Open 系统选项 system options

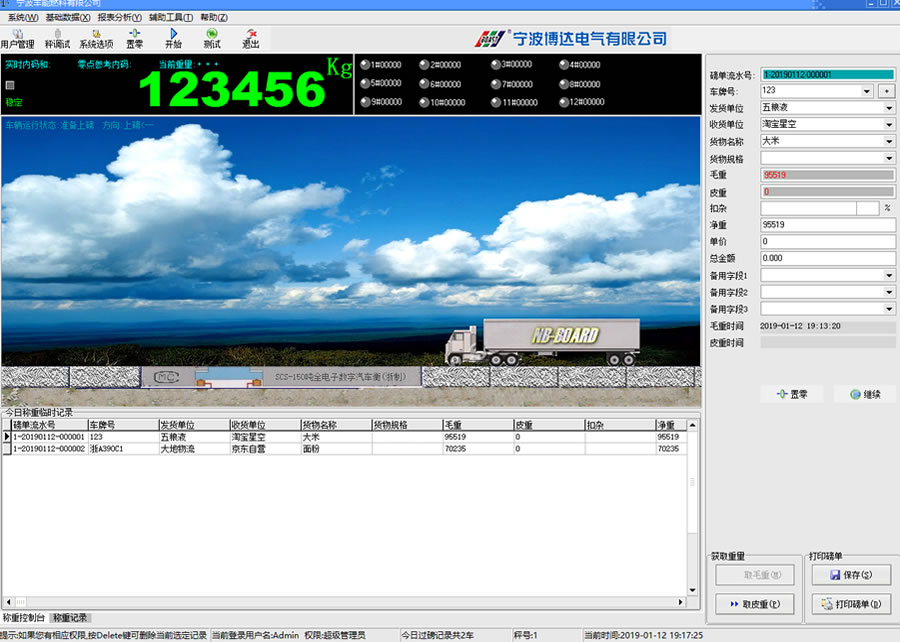(x=96, y=39)
